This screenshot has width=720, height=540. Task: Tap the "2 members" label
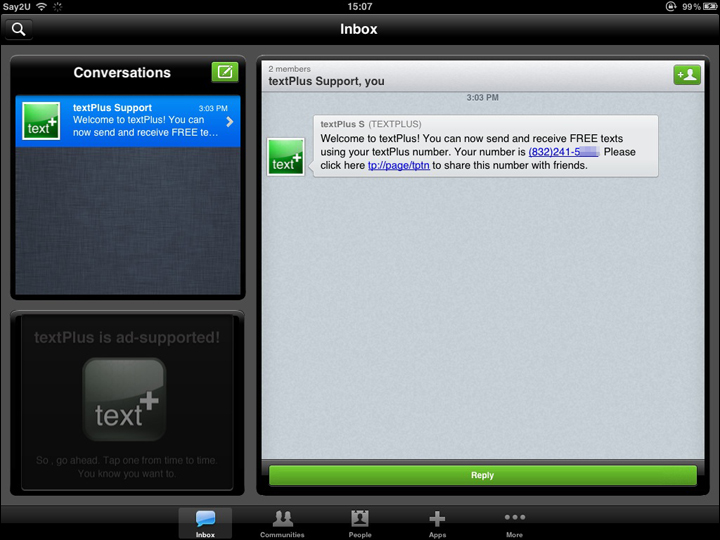coord(289,69)
